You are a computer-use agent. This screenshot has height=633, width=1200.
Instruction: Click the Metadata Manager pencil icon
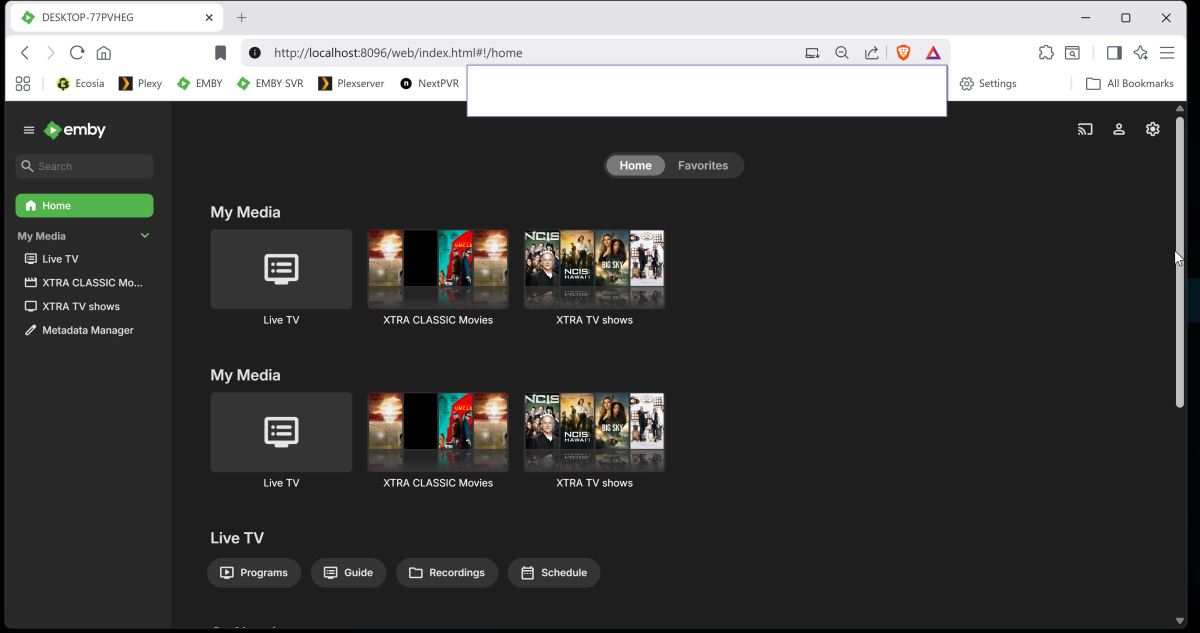click(31, 330)
